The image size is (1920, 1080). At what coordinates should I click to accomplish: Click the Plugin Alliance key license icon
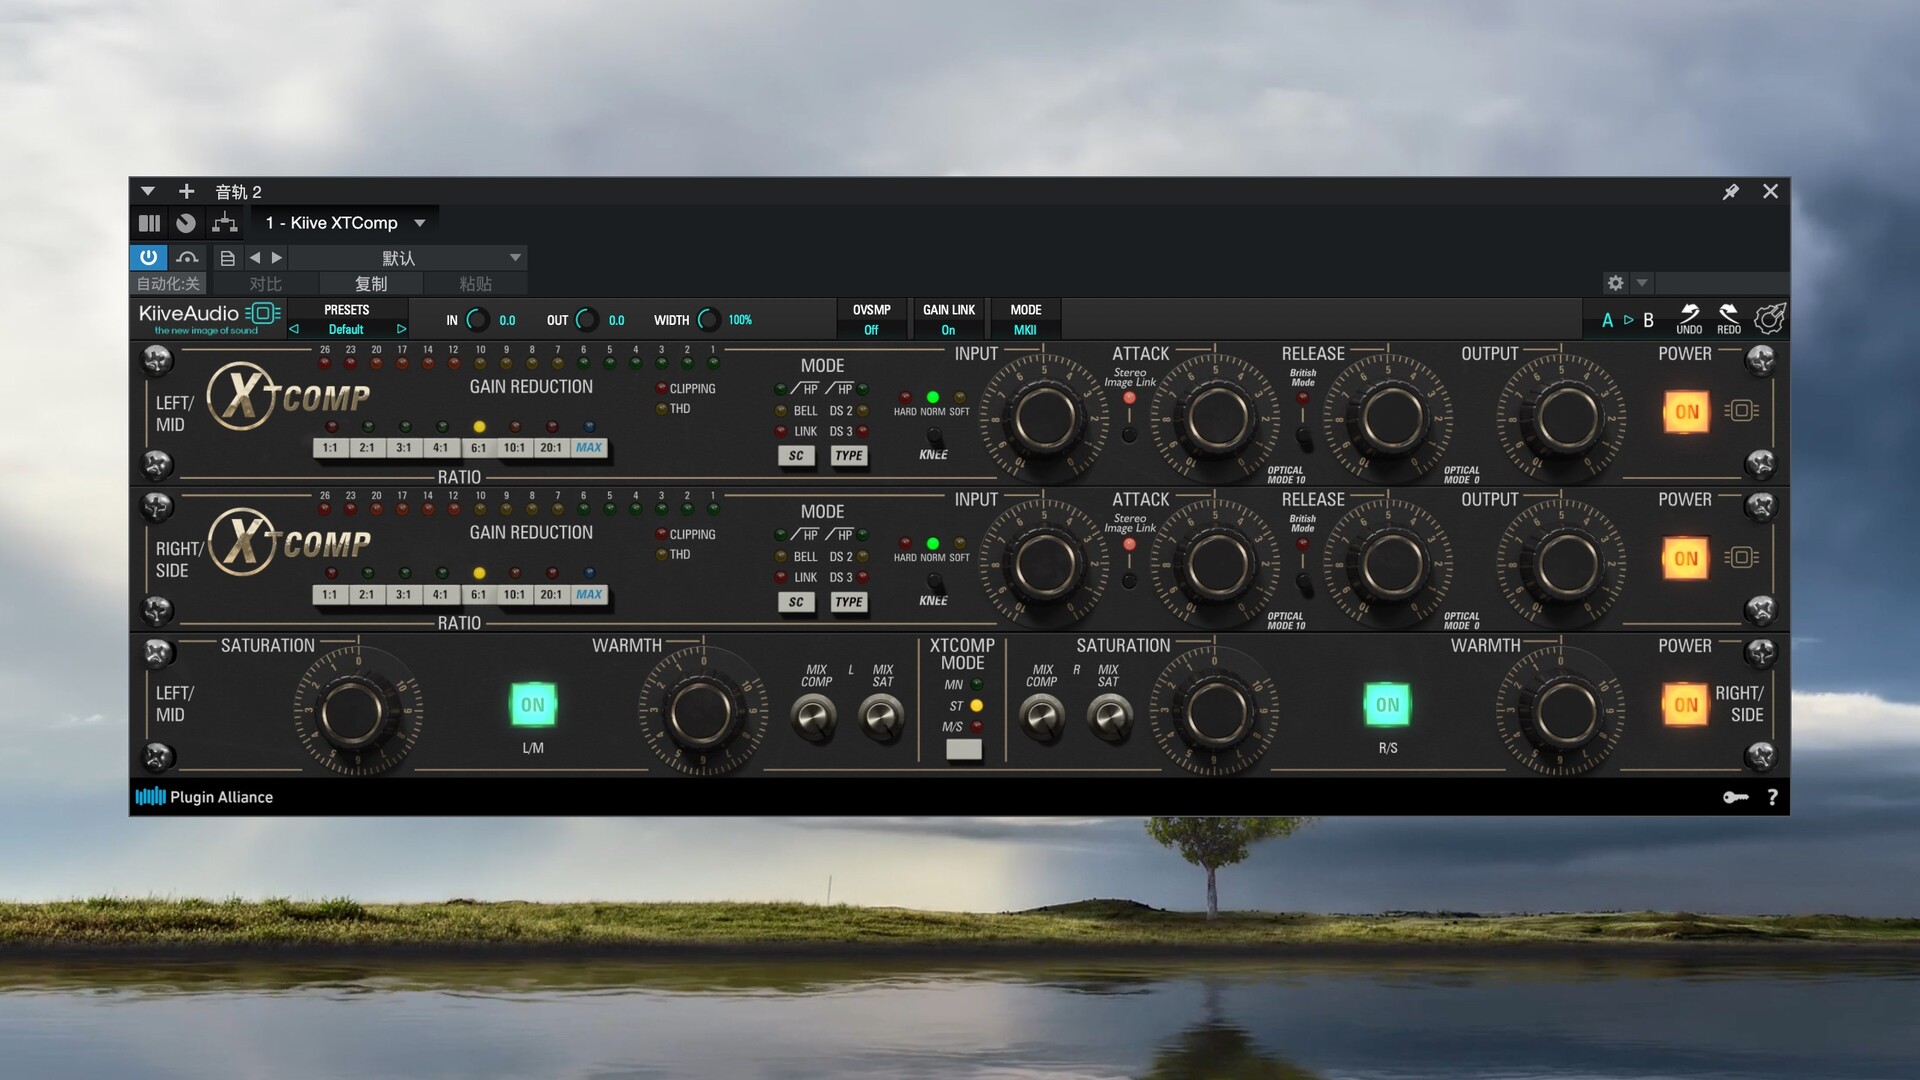click(x=1735, y=797)
